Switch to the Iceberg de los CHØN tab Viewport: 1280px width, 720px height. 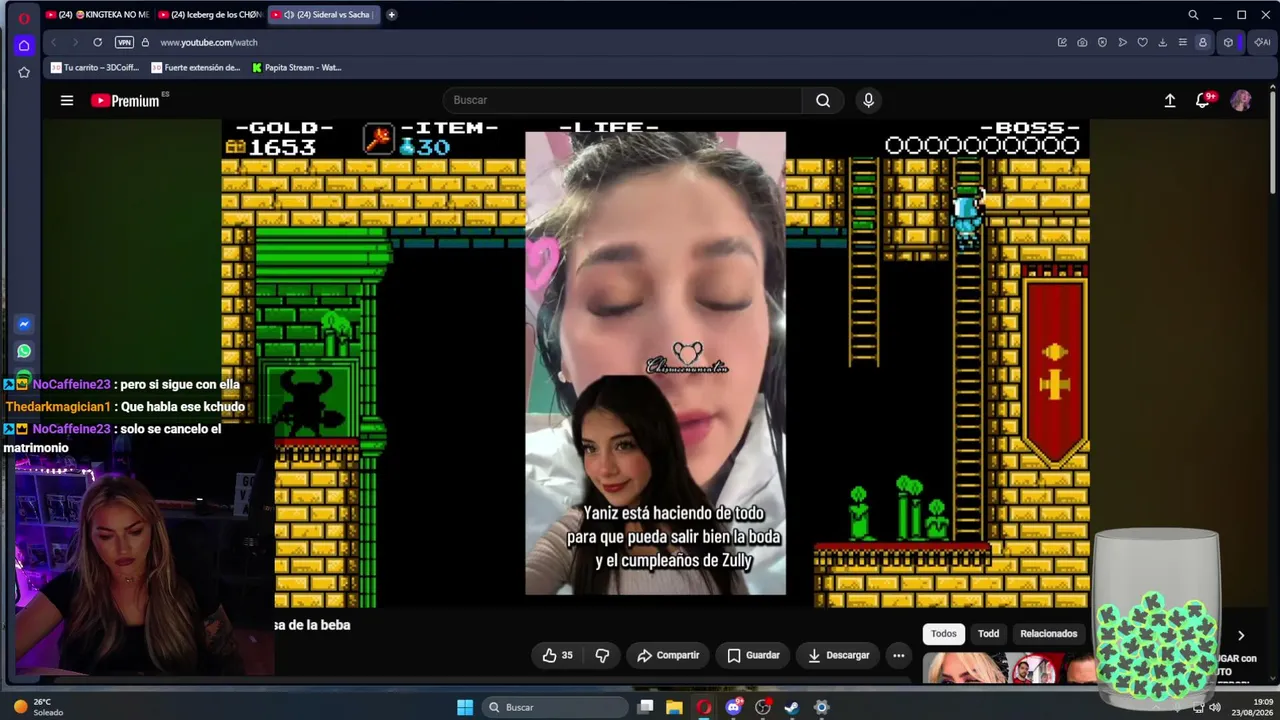[x=209, y=15]
